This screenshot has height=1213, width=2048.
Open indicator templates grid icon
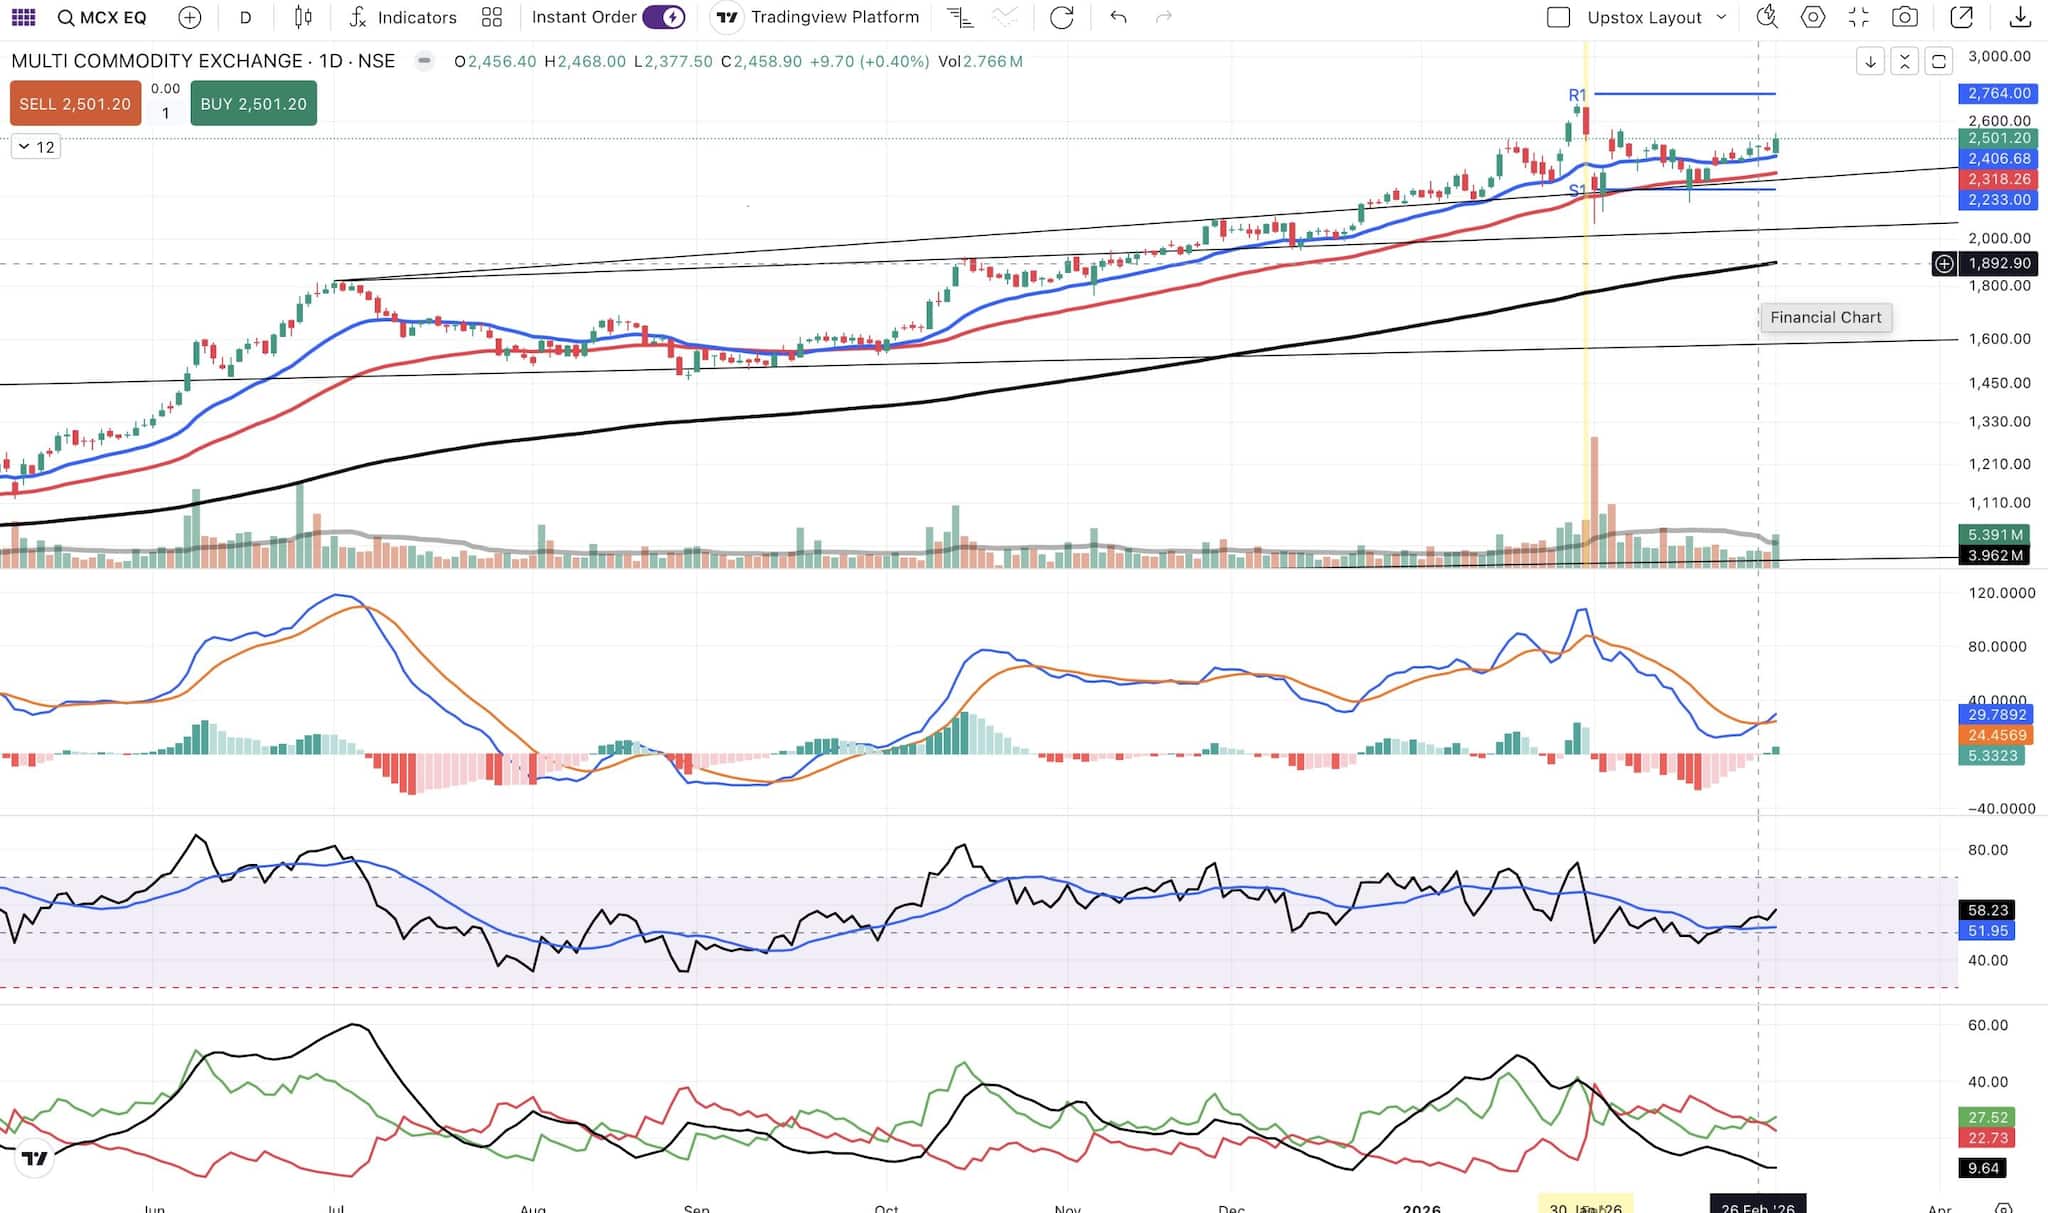491,17
